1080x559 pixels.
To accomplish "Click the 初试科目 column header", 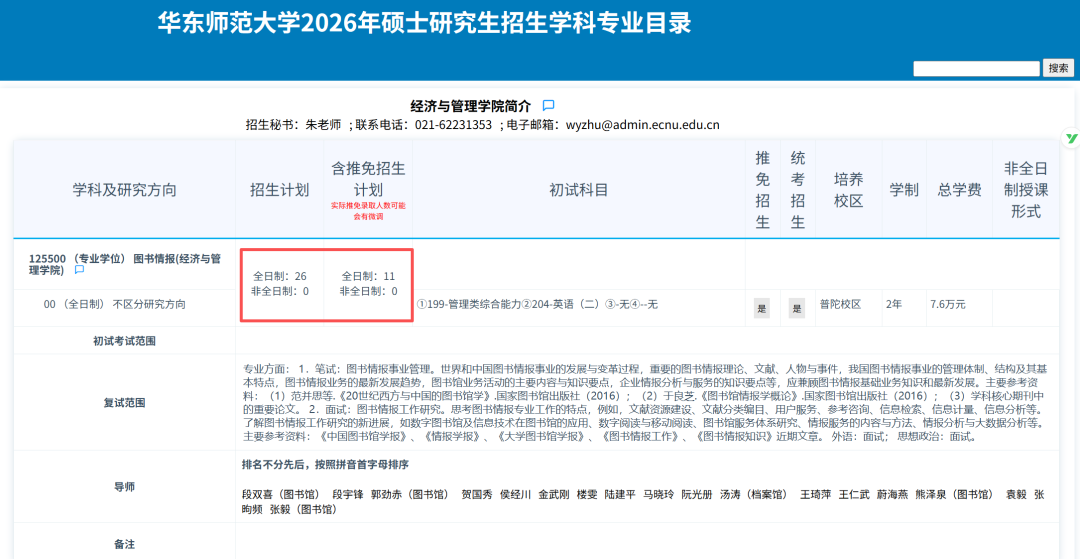I will point(579,190).
